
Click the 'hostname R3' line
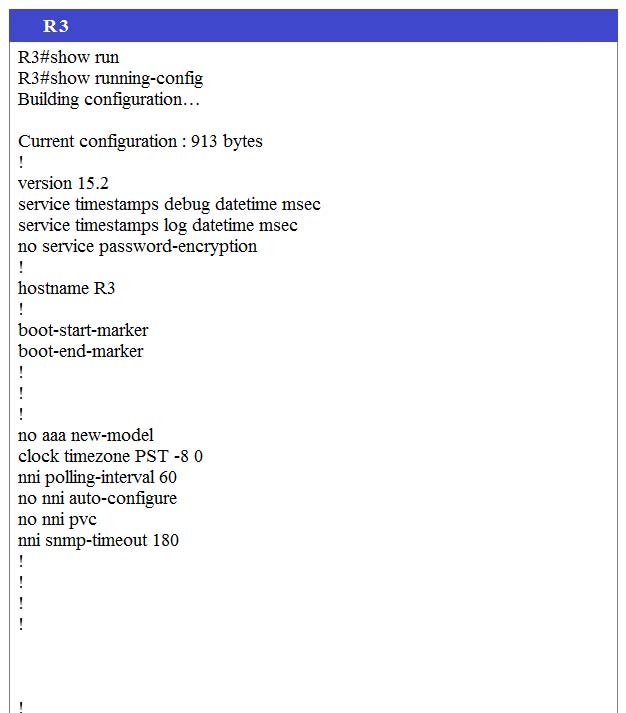[66, 288]
